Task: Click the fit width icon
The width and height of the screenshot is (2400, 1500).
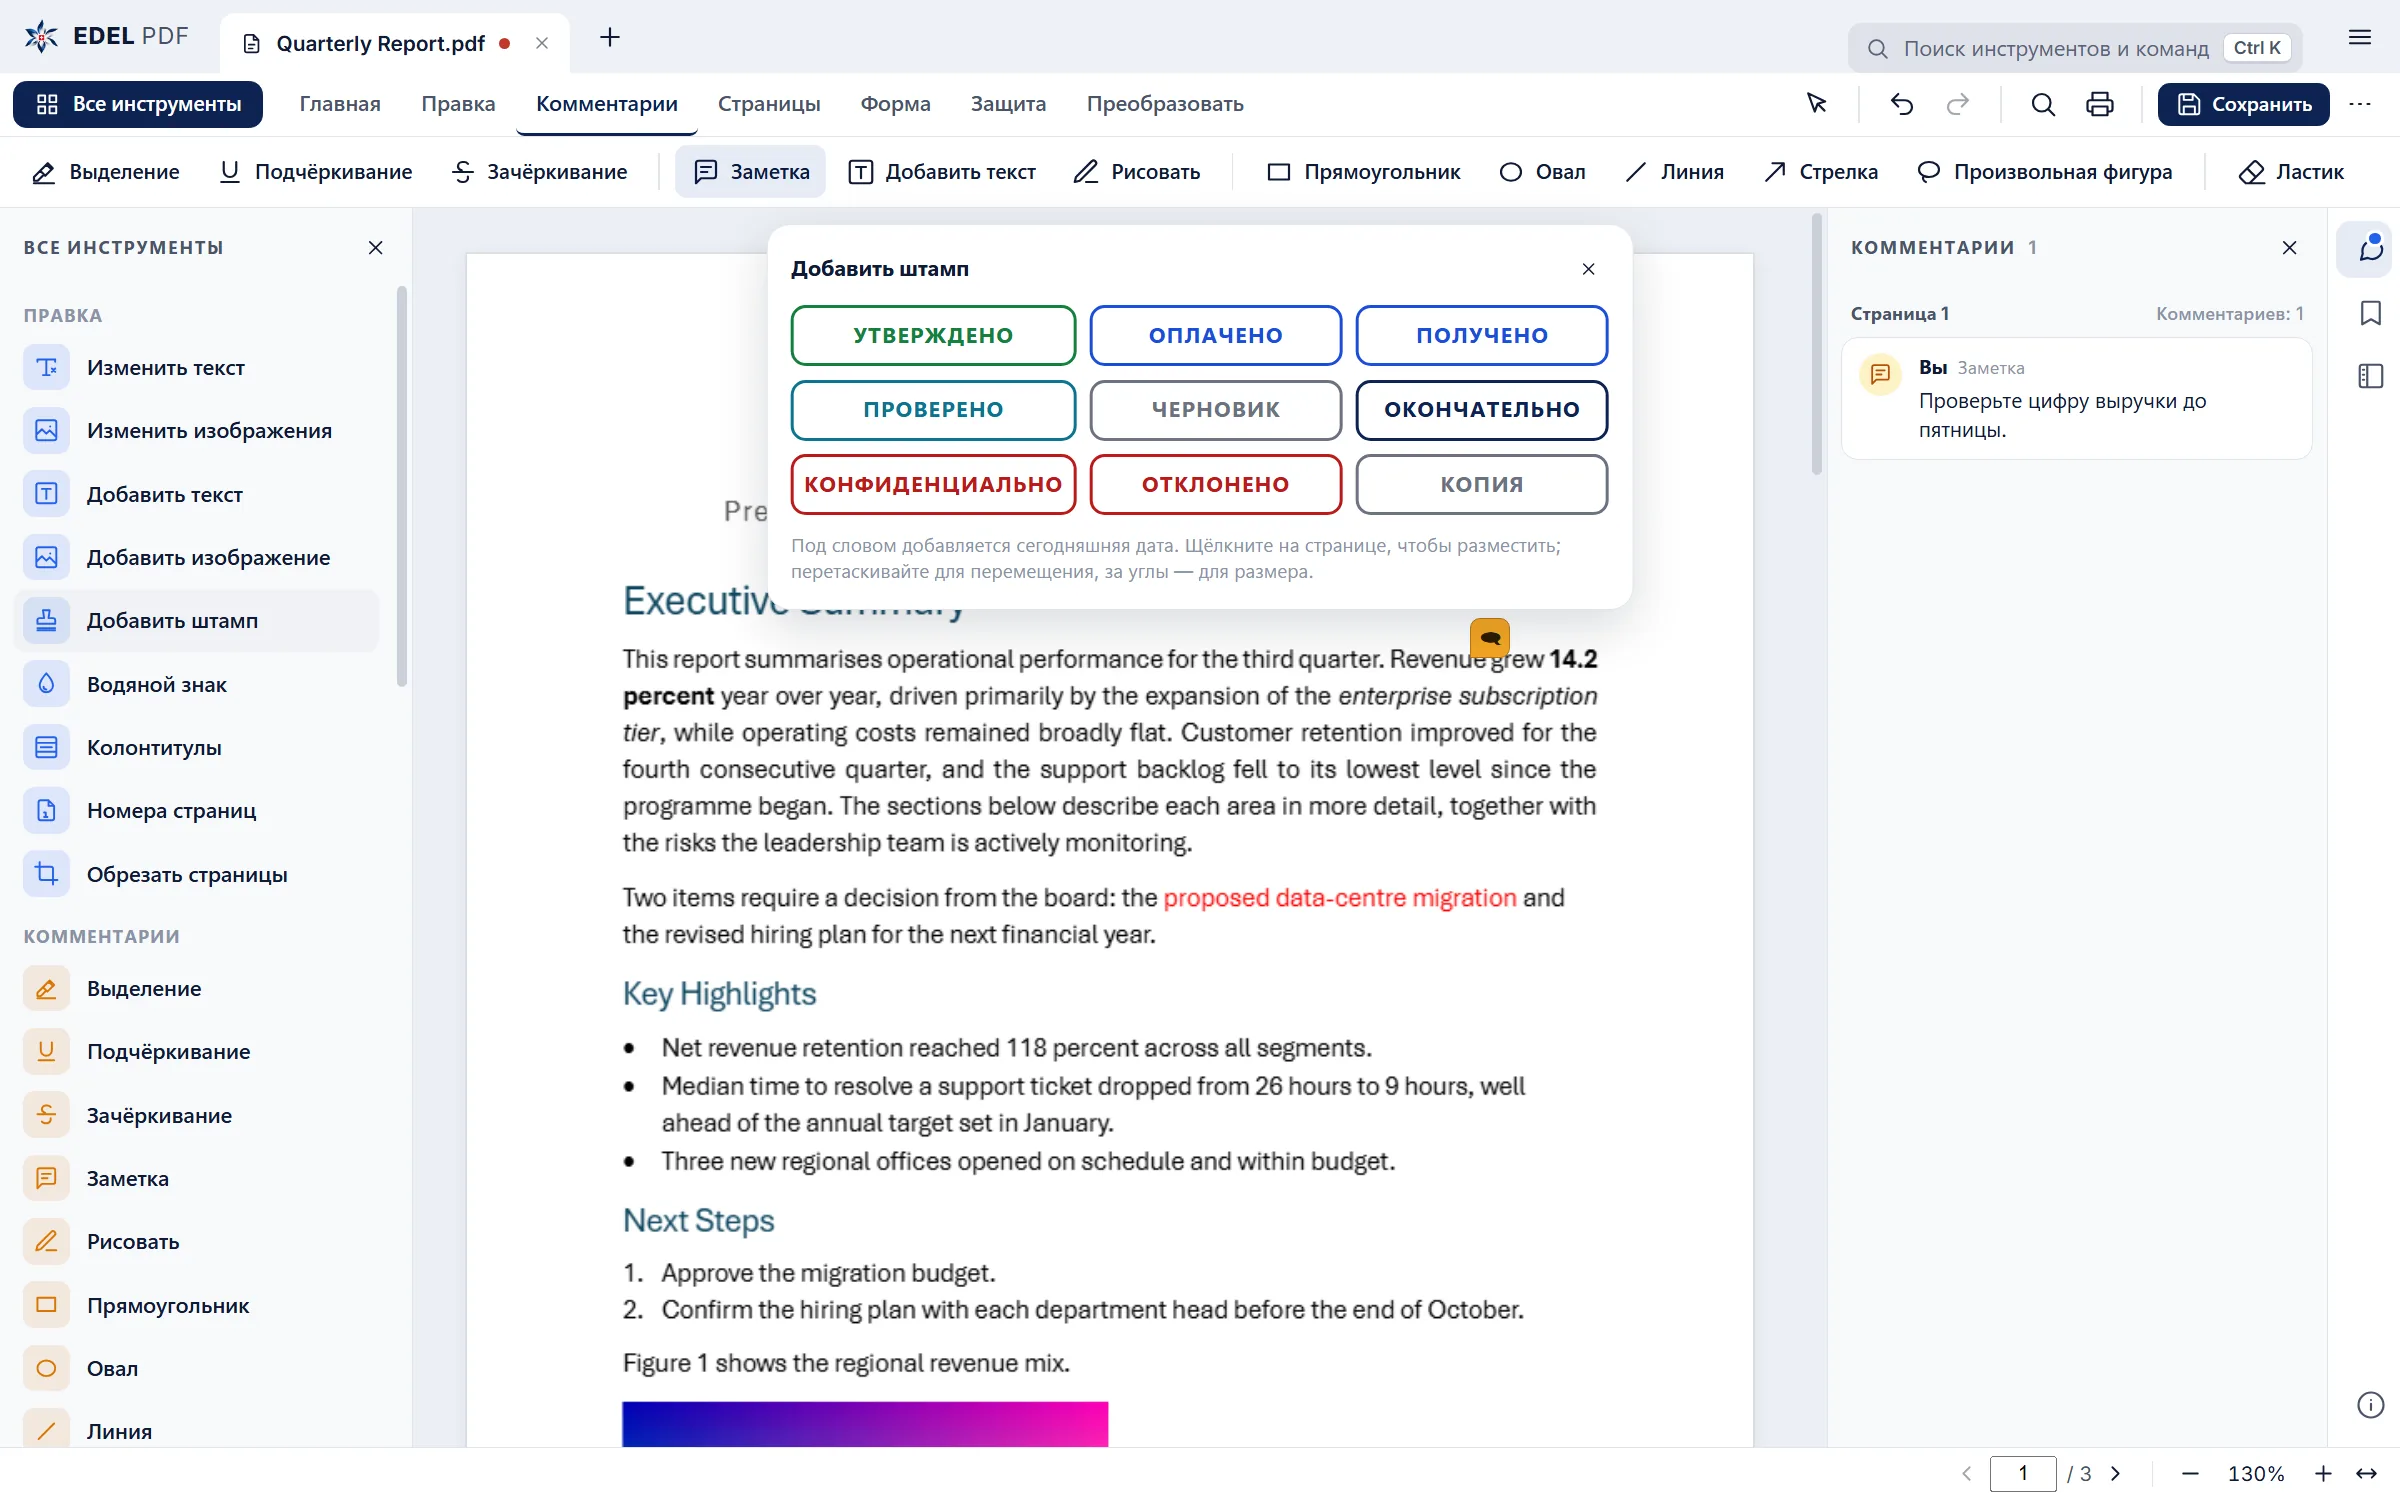Action: tap(2366, 1474)
